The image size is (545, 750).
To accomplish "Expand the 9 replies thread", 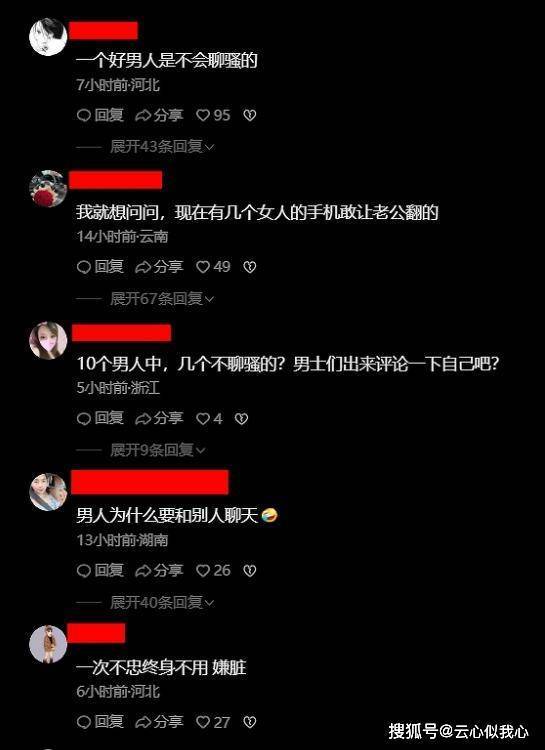I will (158, 450).
